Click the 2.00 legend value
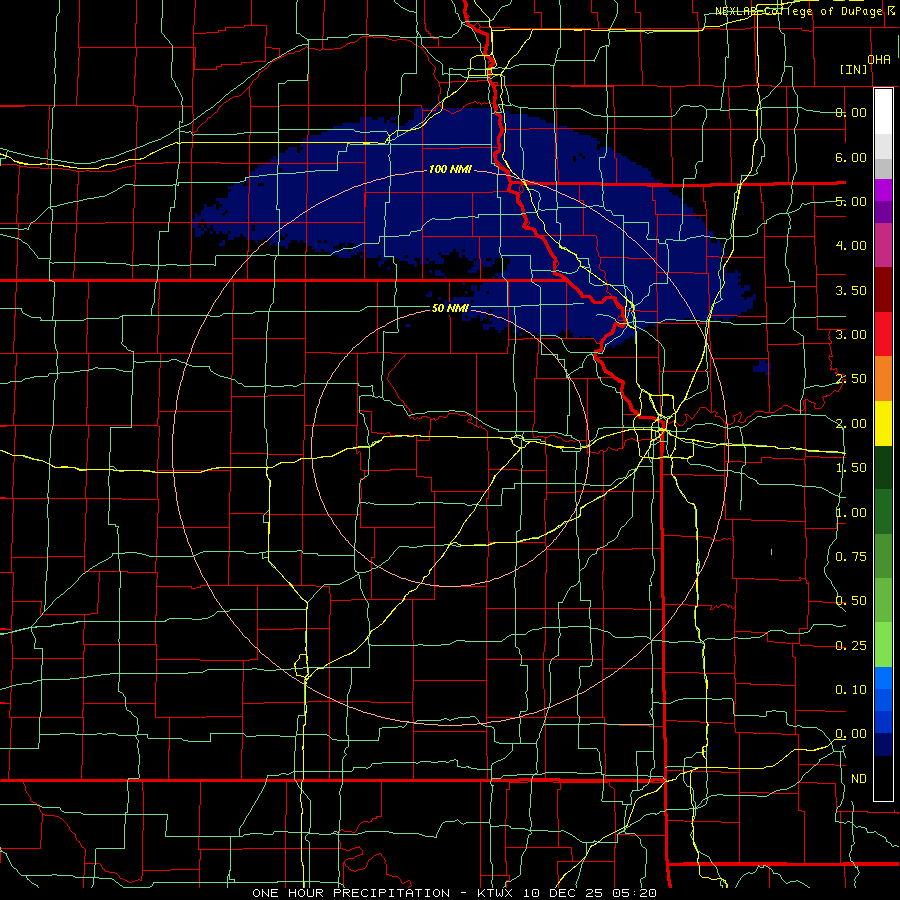The image size is (900, 900). click(851, 424)
